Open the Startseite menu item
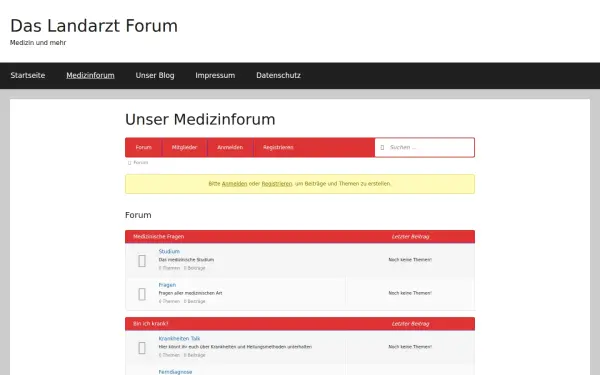This screenshot has height=375, width=600. pyautogui.click(x=28, y=75)
